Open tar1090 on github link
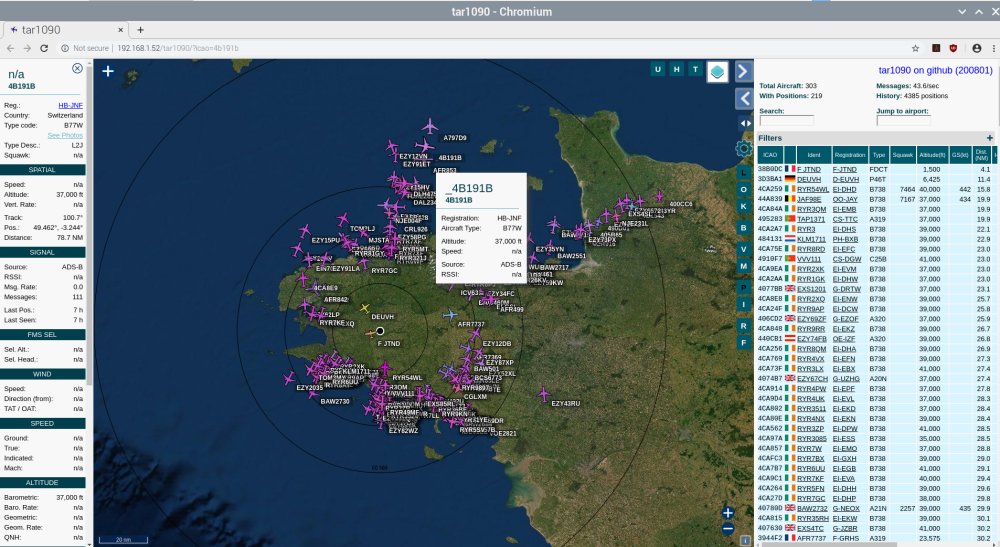This screenshot has width=1000, height=547. pyautogui.click(x=935, y=70)
